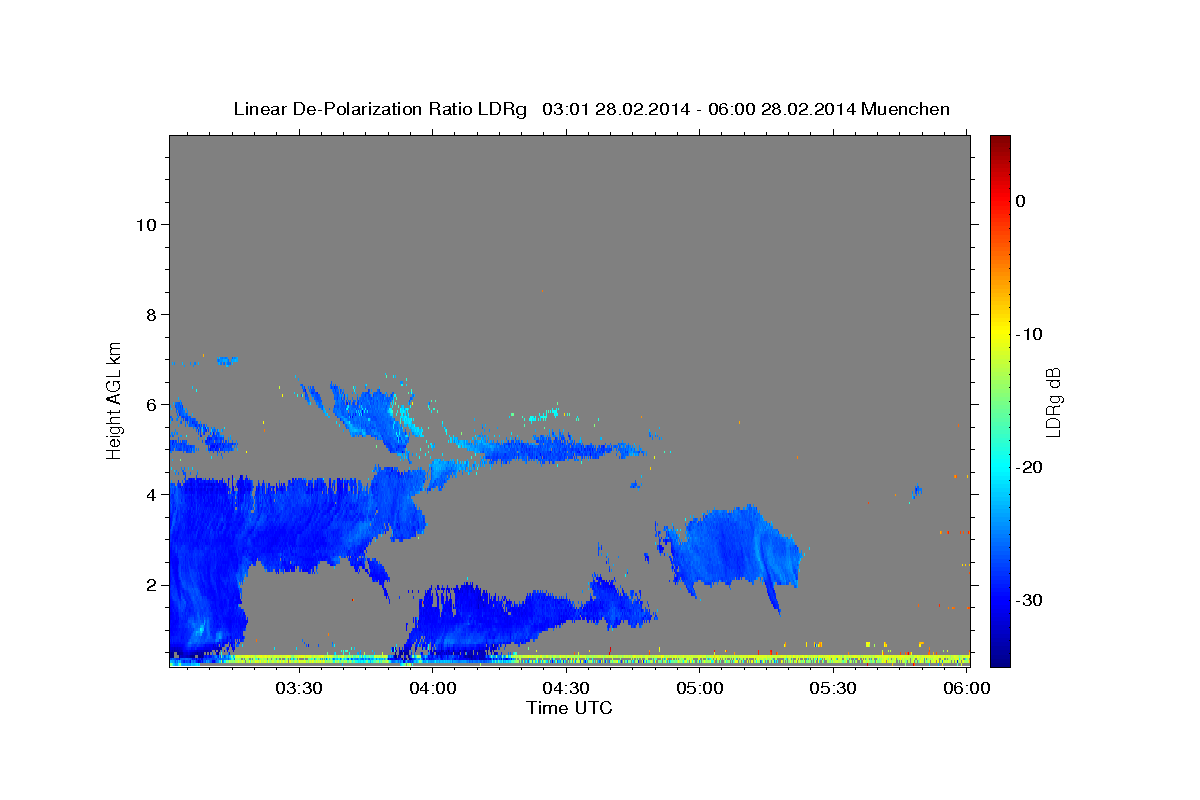The width and height of the screenshot is (1200, 800).
Task: Select the 05:00 time tick label
Action: [700, 688]
